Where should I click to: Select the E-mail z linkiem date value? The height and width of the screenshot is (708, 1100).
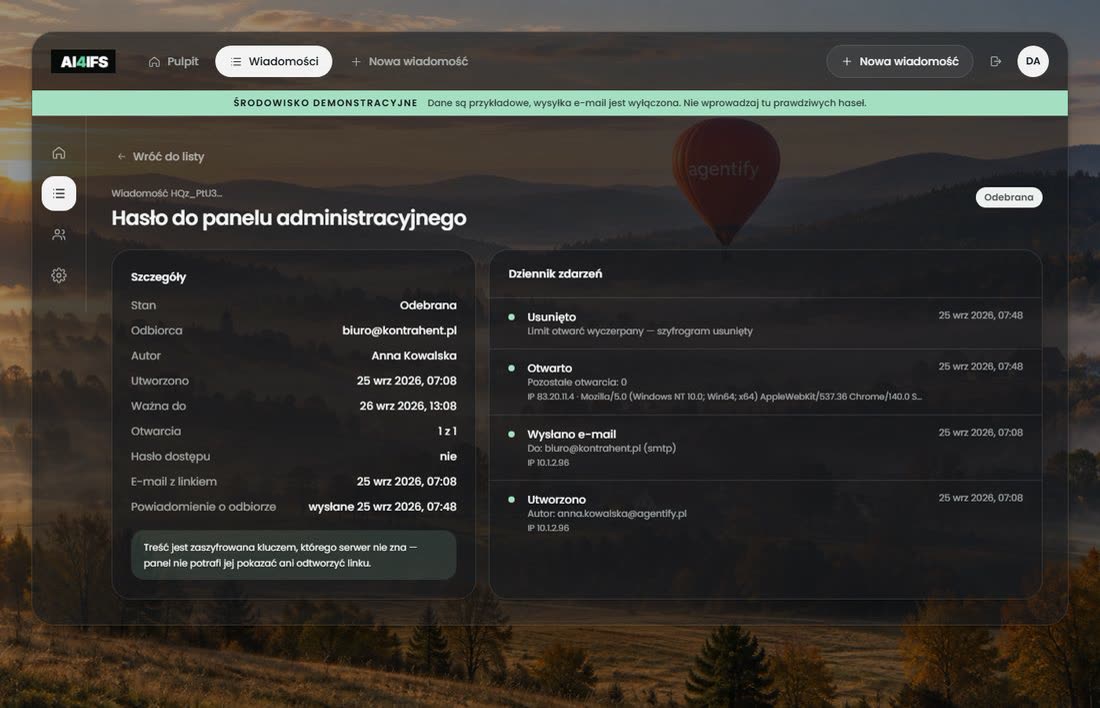click(406, 482)
